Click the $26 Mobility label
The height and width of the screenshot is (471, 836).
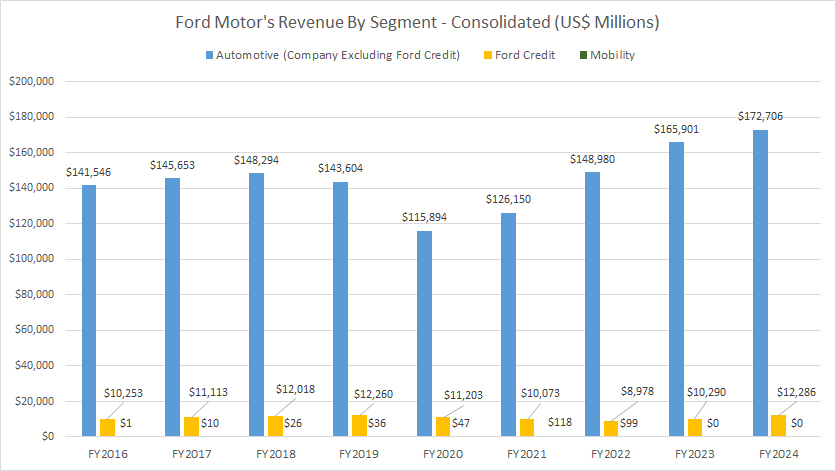point(293,424)
